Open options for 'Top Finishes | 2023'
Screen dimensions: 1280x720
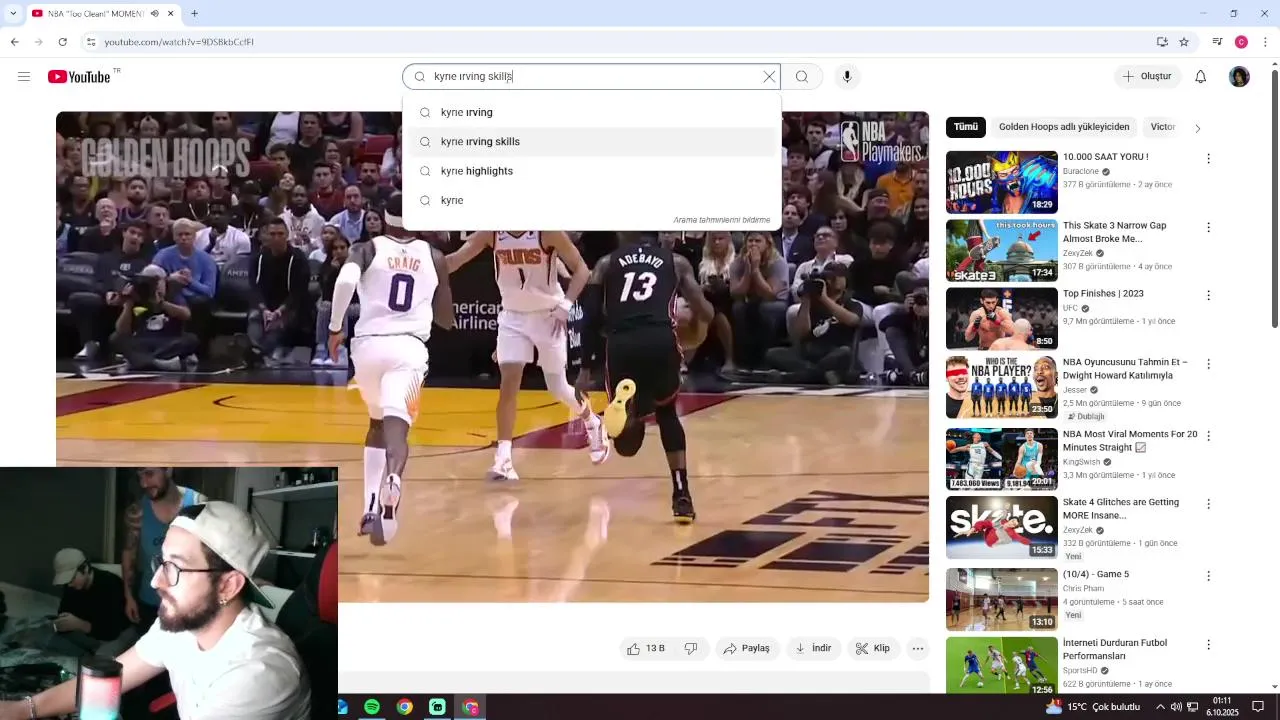pos(1208,295)
